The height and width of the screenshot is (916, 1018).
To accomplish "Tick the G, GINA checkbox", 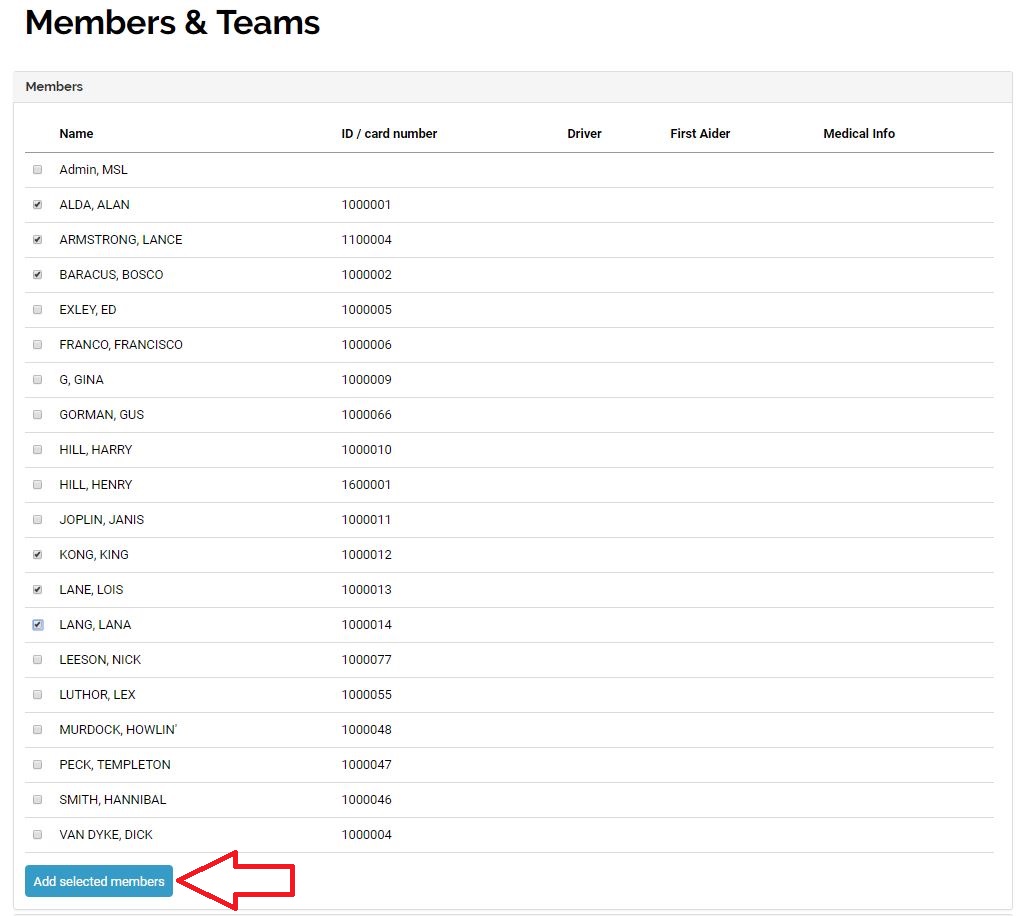I will coord(38,380).
